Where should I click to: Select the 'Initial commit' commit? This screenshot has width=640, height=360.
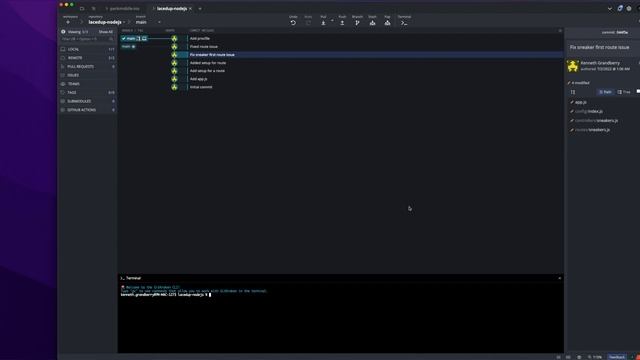pos(201,87)
